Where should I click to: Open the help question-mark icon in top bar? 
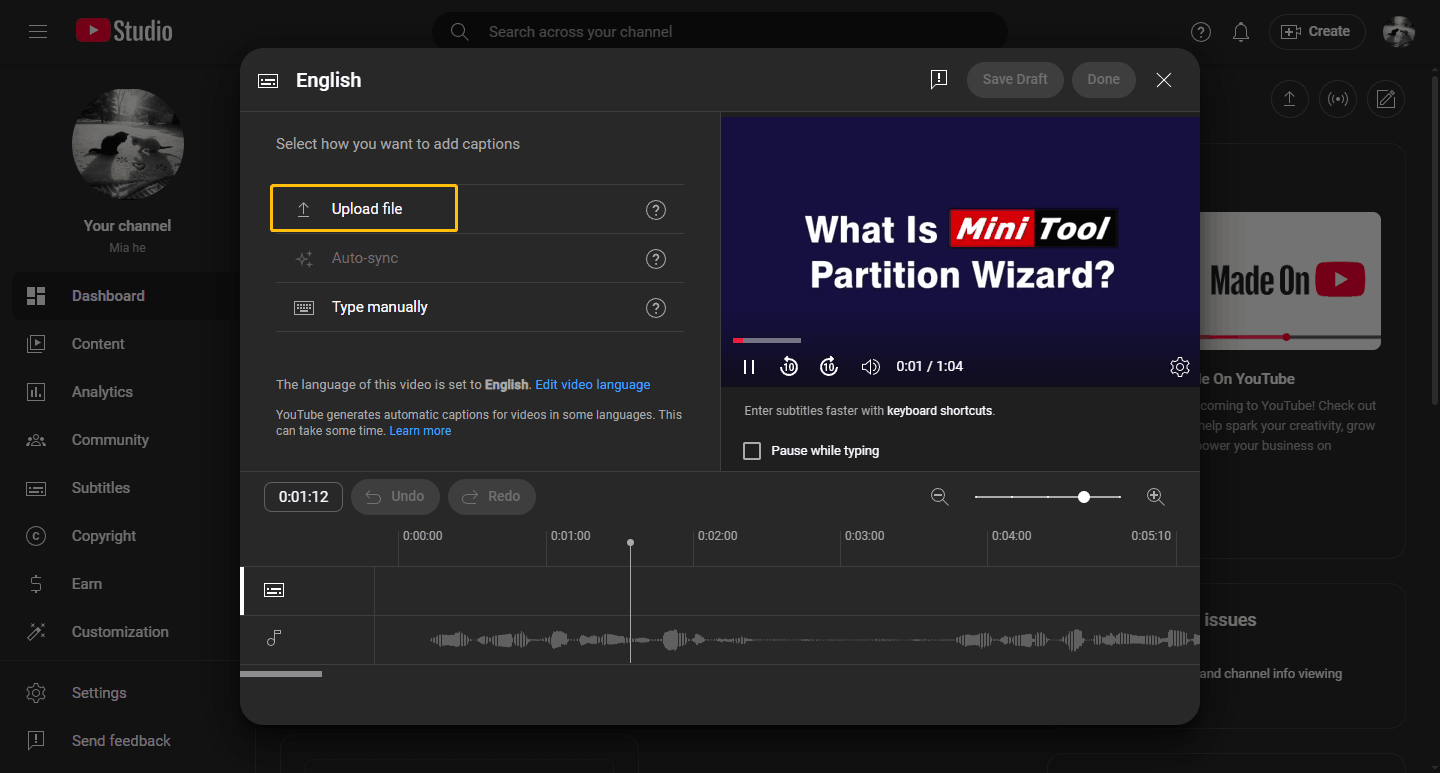[x=1201, y=32]
